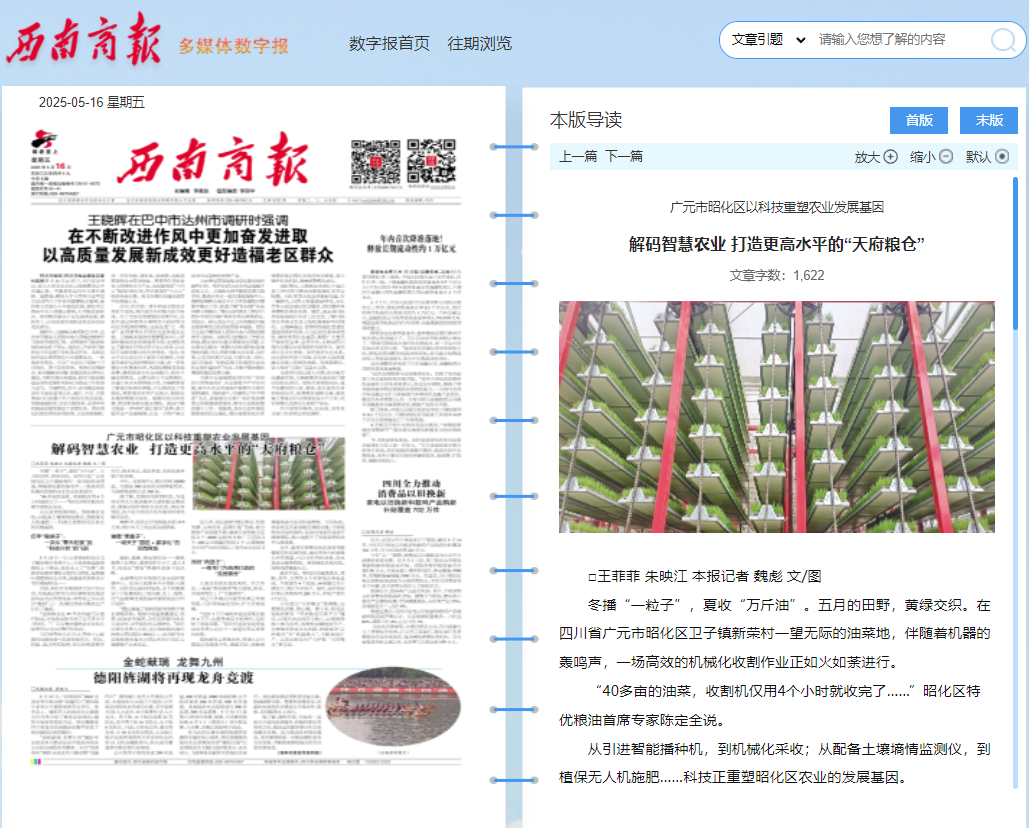This screenshot has height=828, width=1029.
Task: Go to 上一篇 previous article
Action: pos(578,157)
